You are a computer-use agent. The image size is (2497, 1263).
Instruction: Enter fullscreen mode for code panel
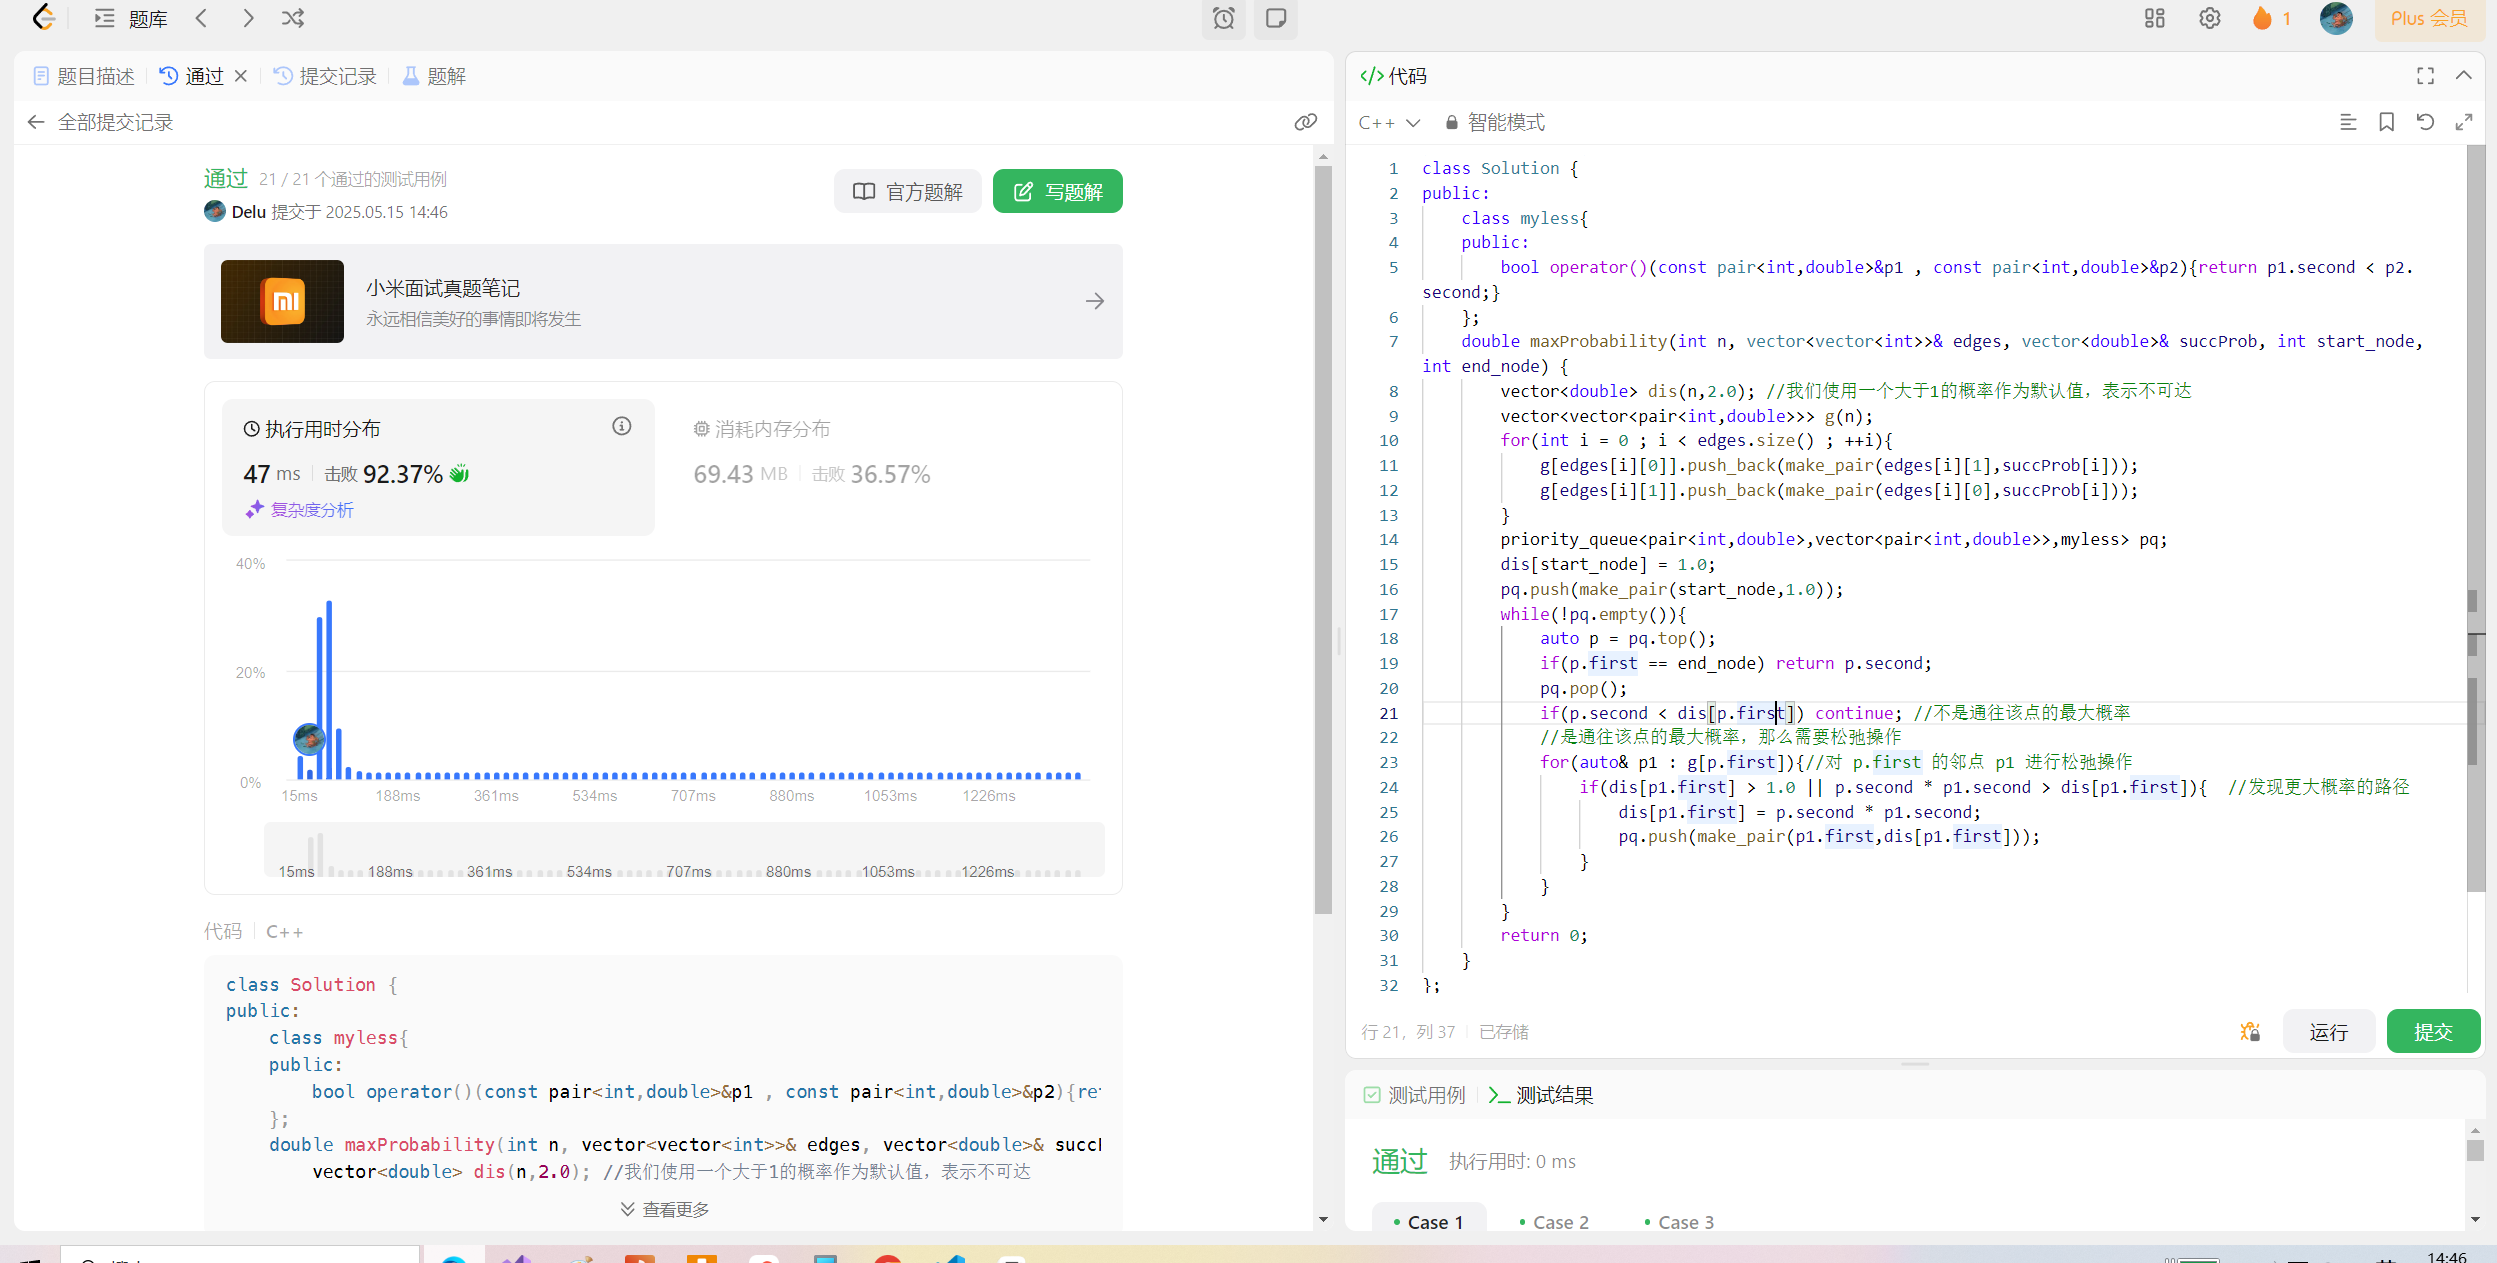(x=2425, y=76)
